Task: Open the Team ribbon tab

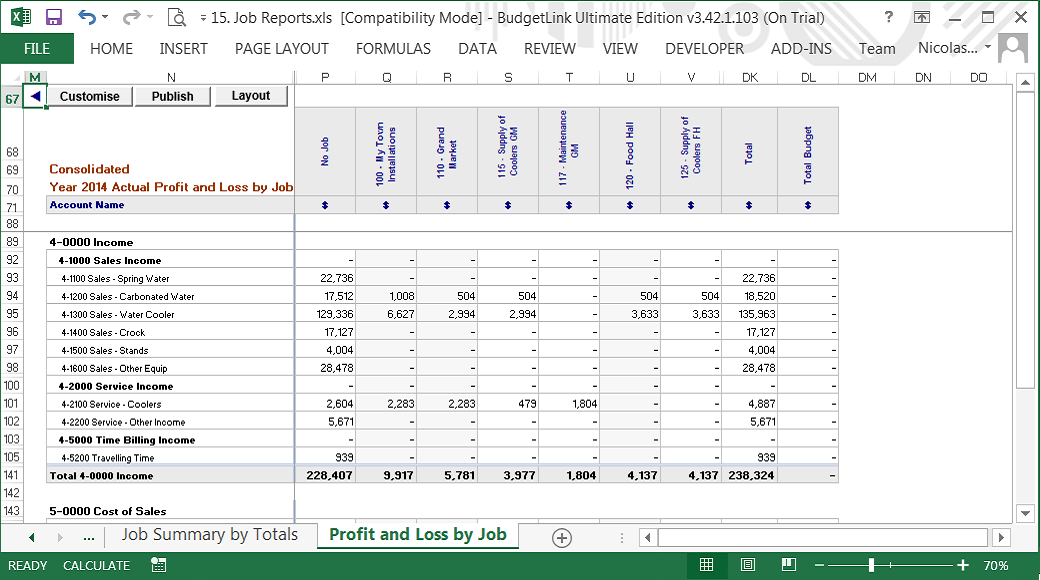Action: tap(877, 48)
